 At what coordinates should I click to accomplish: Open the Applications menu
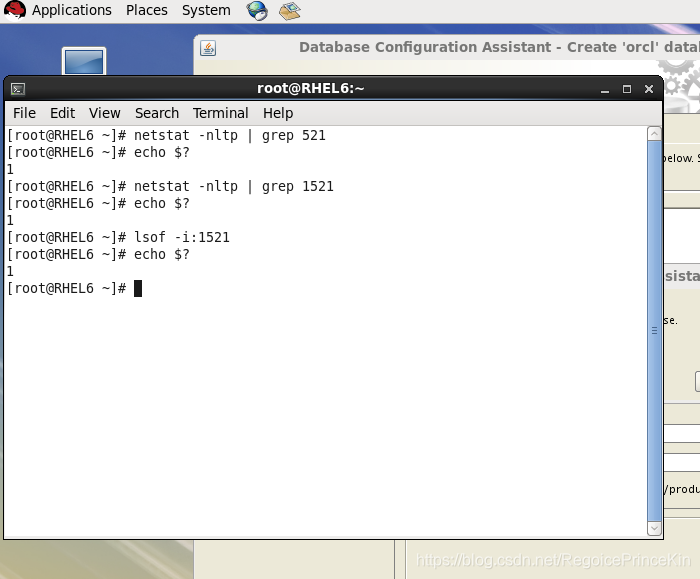click(71, 10)
